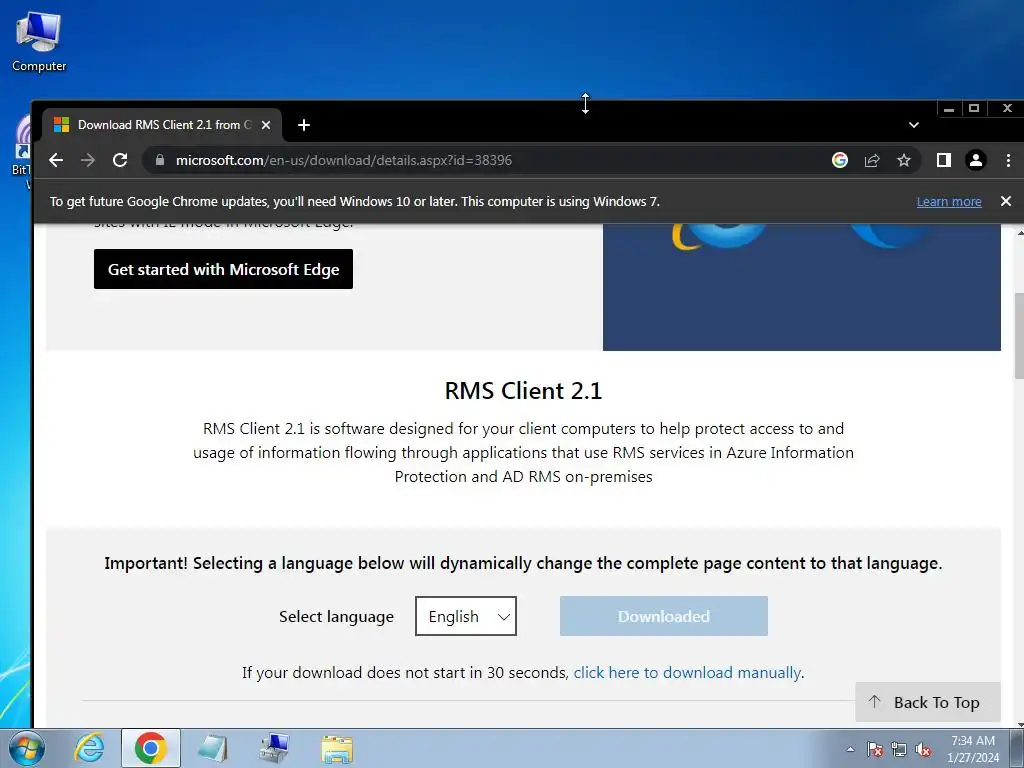
Task: Click the Action Center flag icon
Action: [875, 749]
